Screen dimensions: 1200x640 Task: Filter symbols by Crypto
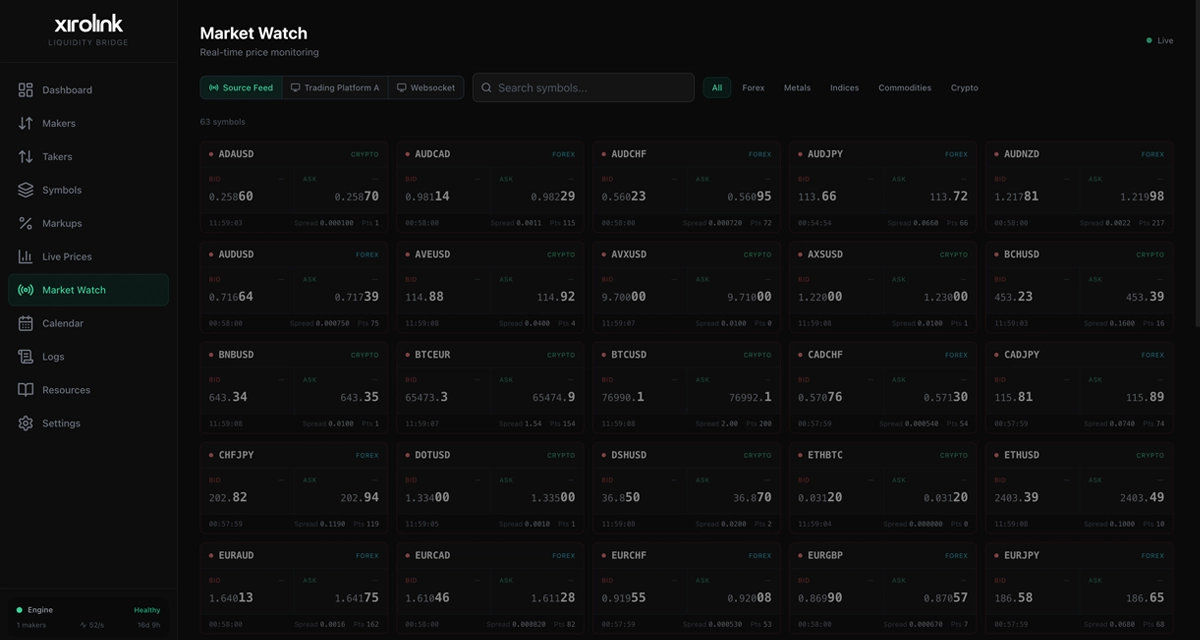pos(964,88)
